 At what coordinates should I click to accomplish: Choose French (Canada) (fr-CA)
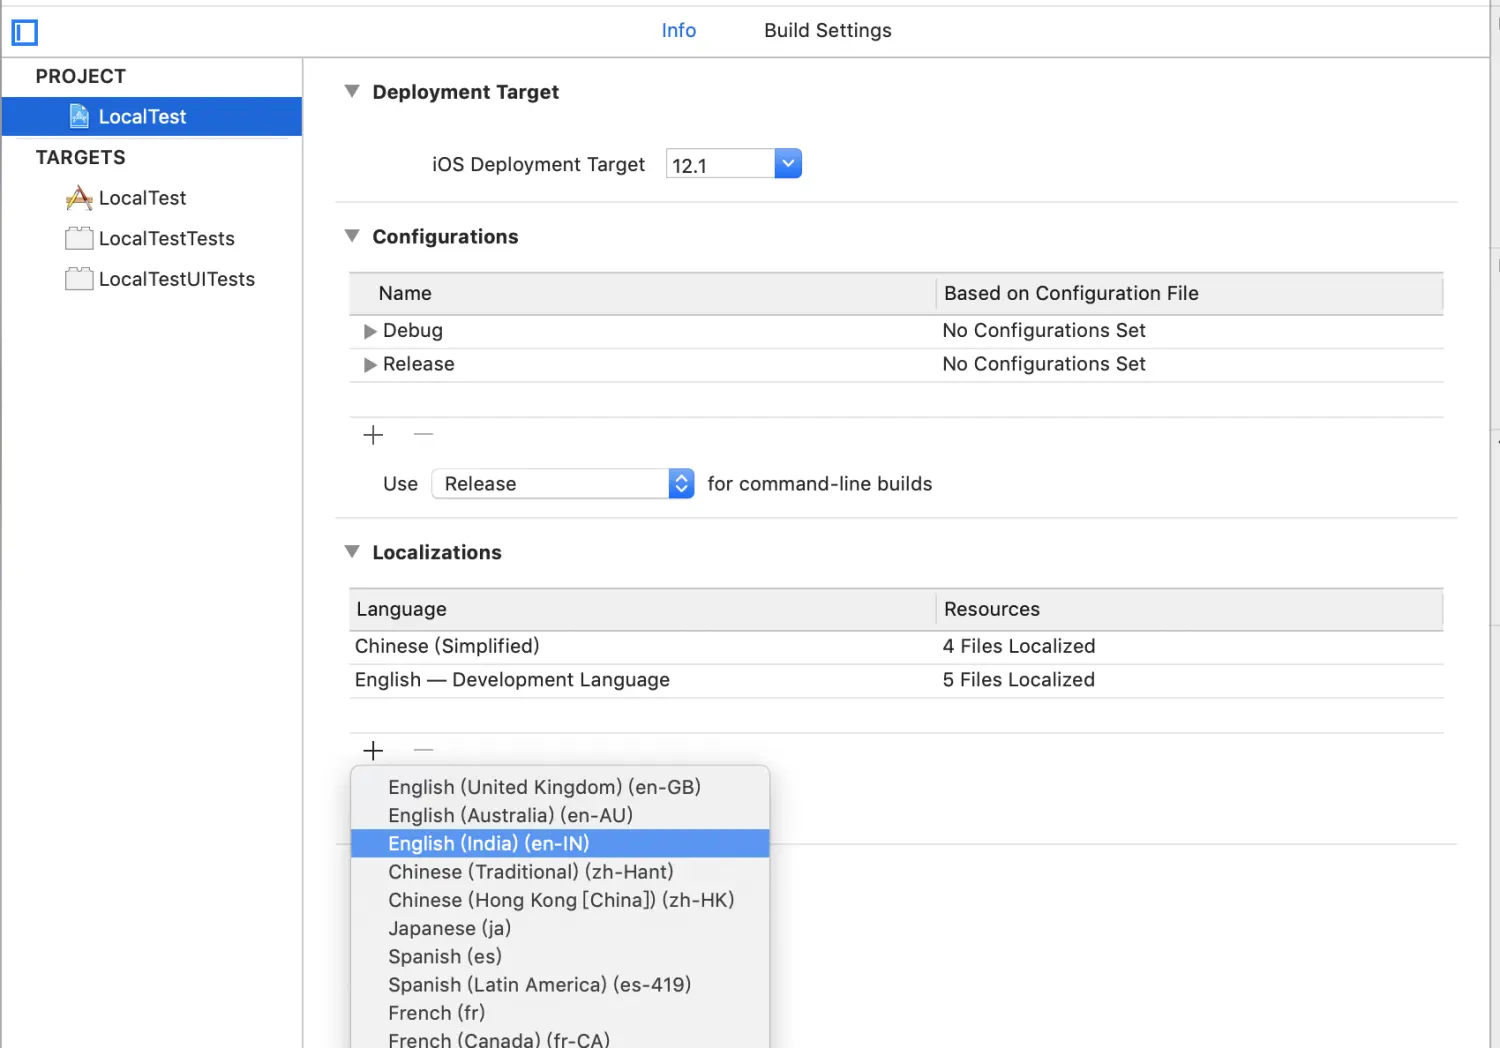tap(560, 1038)
